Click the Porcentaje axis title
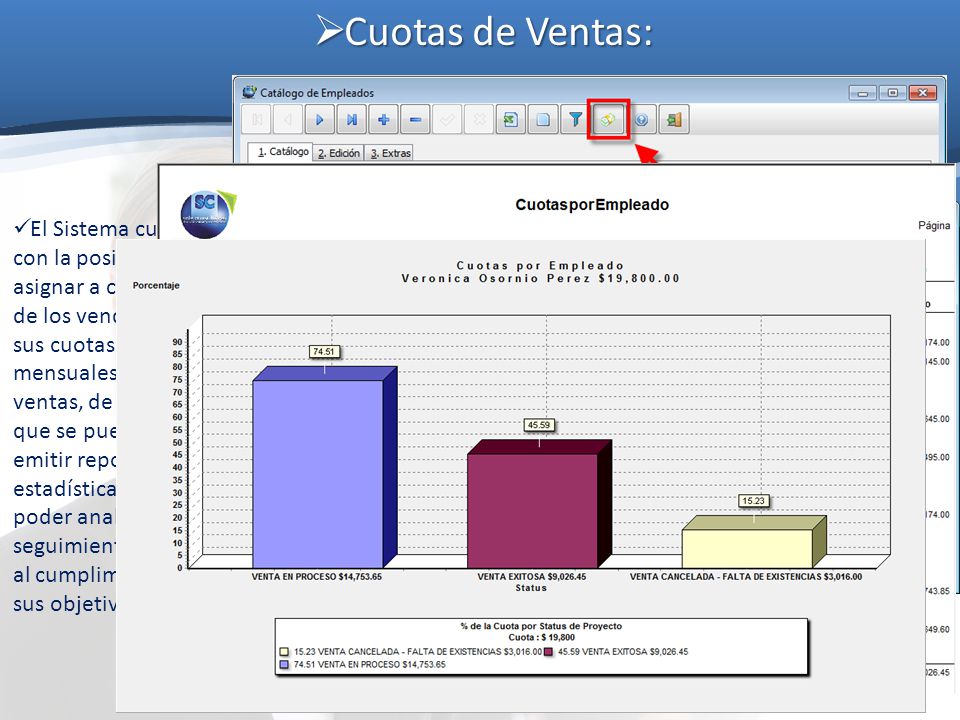 [156, 285]
